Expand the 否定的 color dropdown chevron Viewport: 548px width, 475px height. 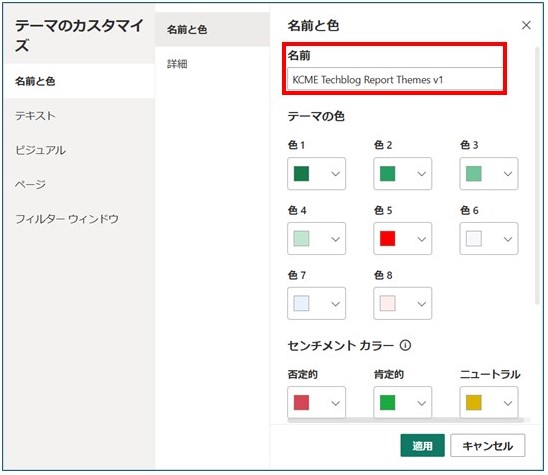(335, 403)
